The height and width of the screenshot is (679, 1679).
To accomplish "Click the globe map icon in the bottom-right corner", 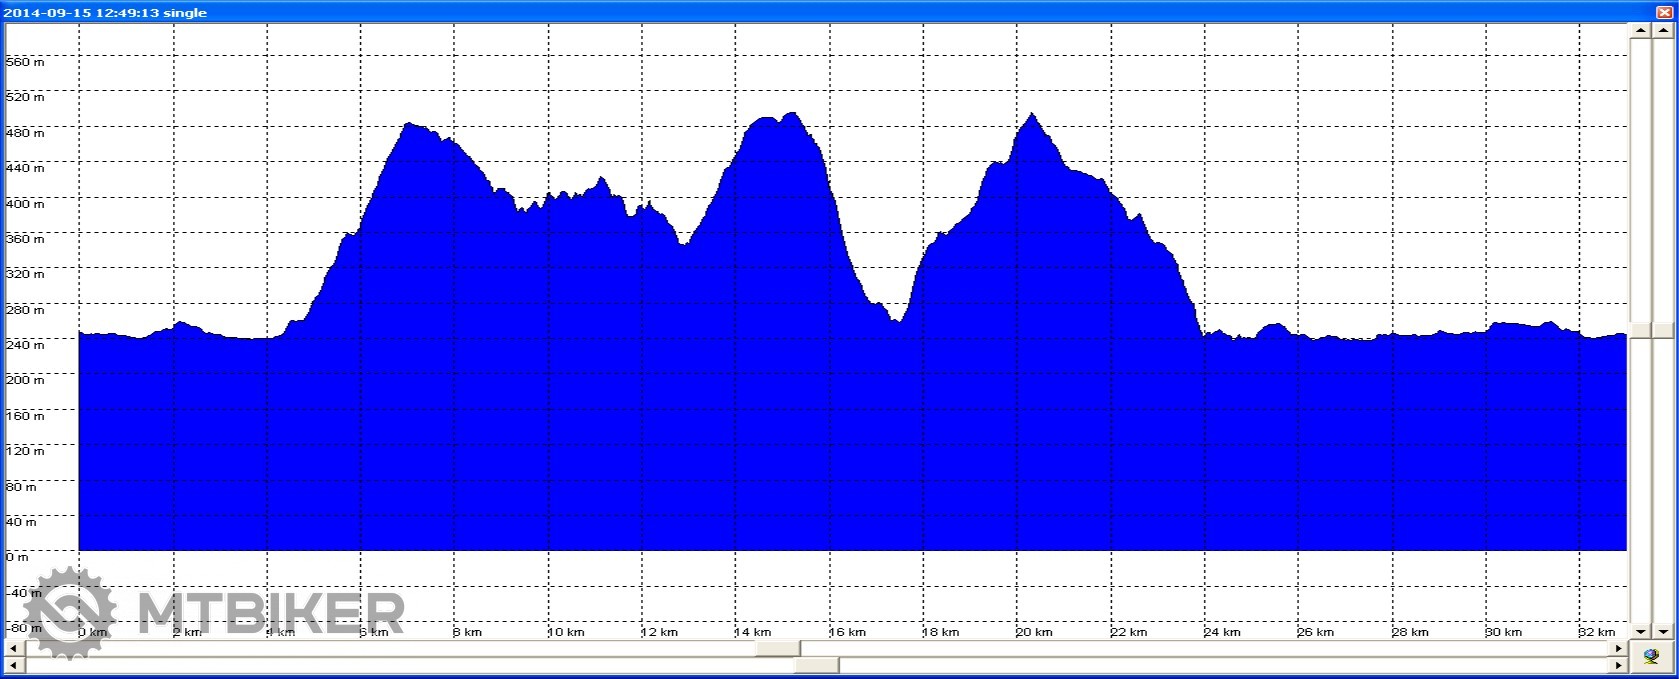I will [1651, 657].
